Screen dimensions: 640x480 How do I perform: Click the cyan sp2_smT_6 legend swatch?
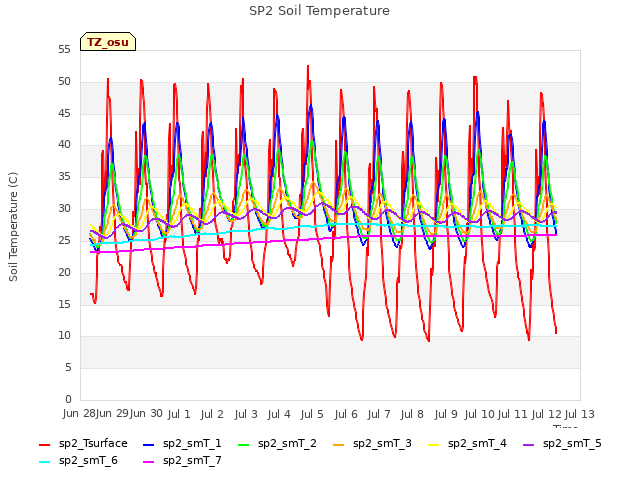point(44,462)
